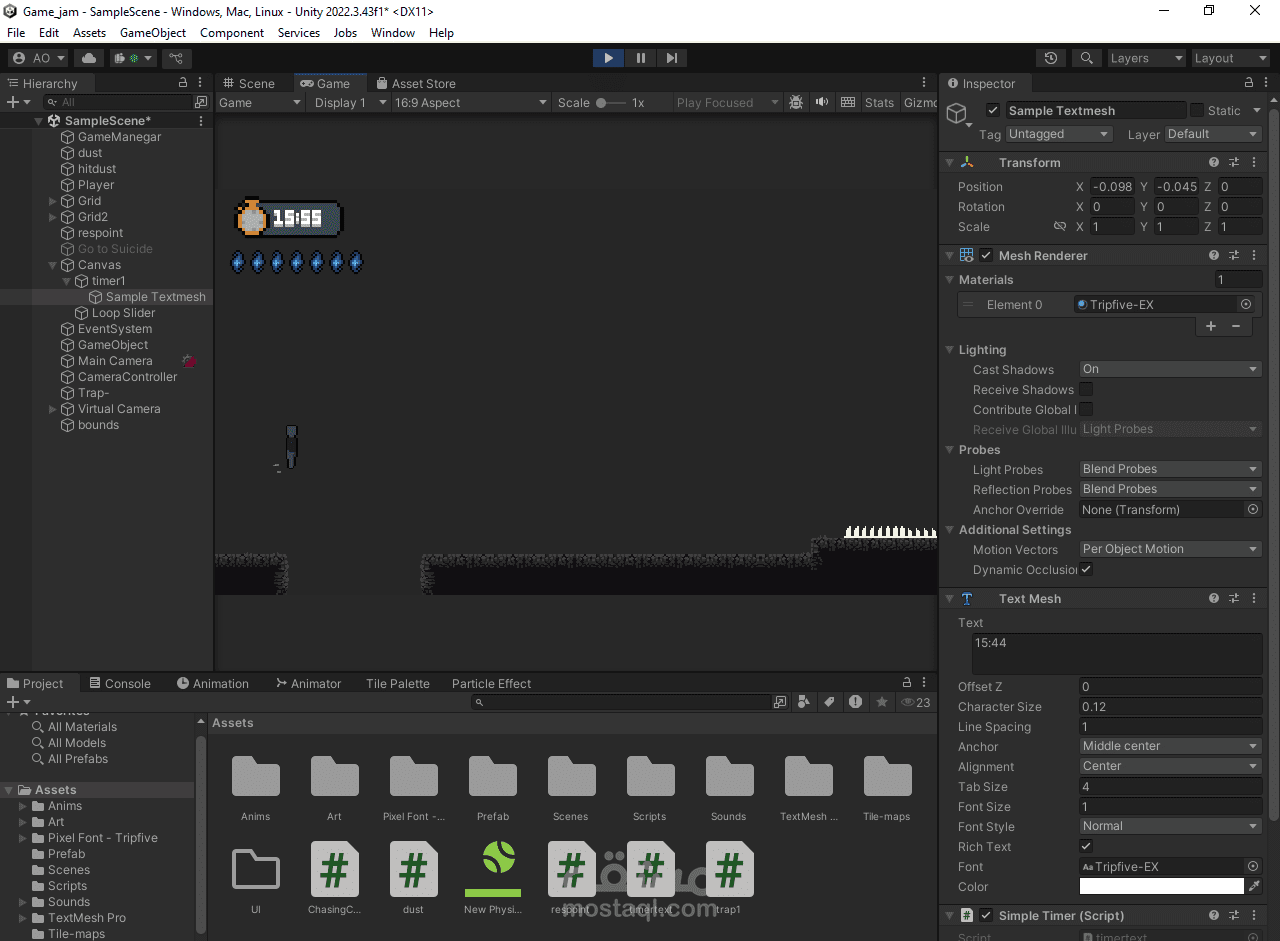The image size is (1280, 941).
Task: Open the Transform component help icon
Action: 1214,162
